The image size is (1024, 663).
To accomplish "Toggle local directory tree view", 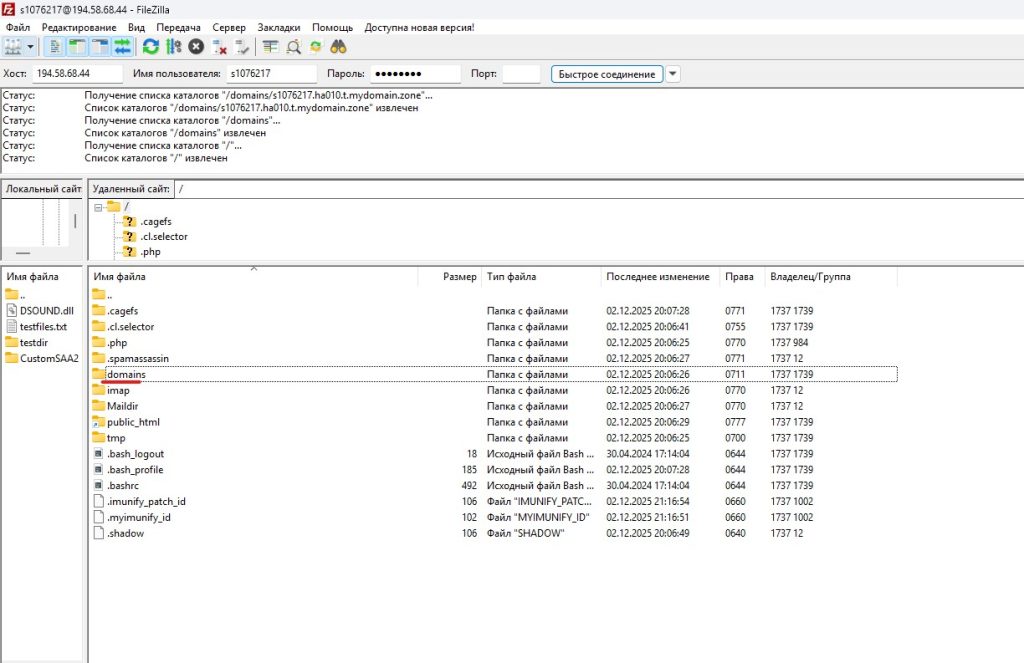I will [x=77, y=47].
